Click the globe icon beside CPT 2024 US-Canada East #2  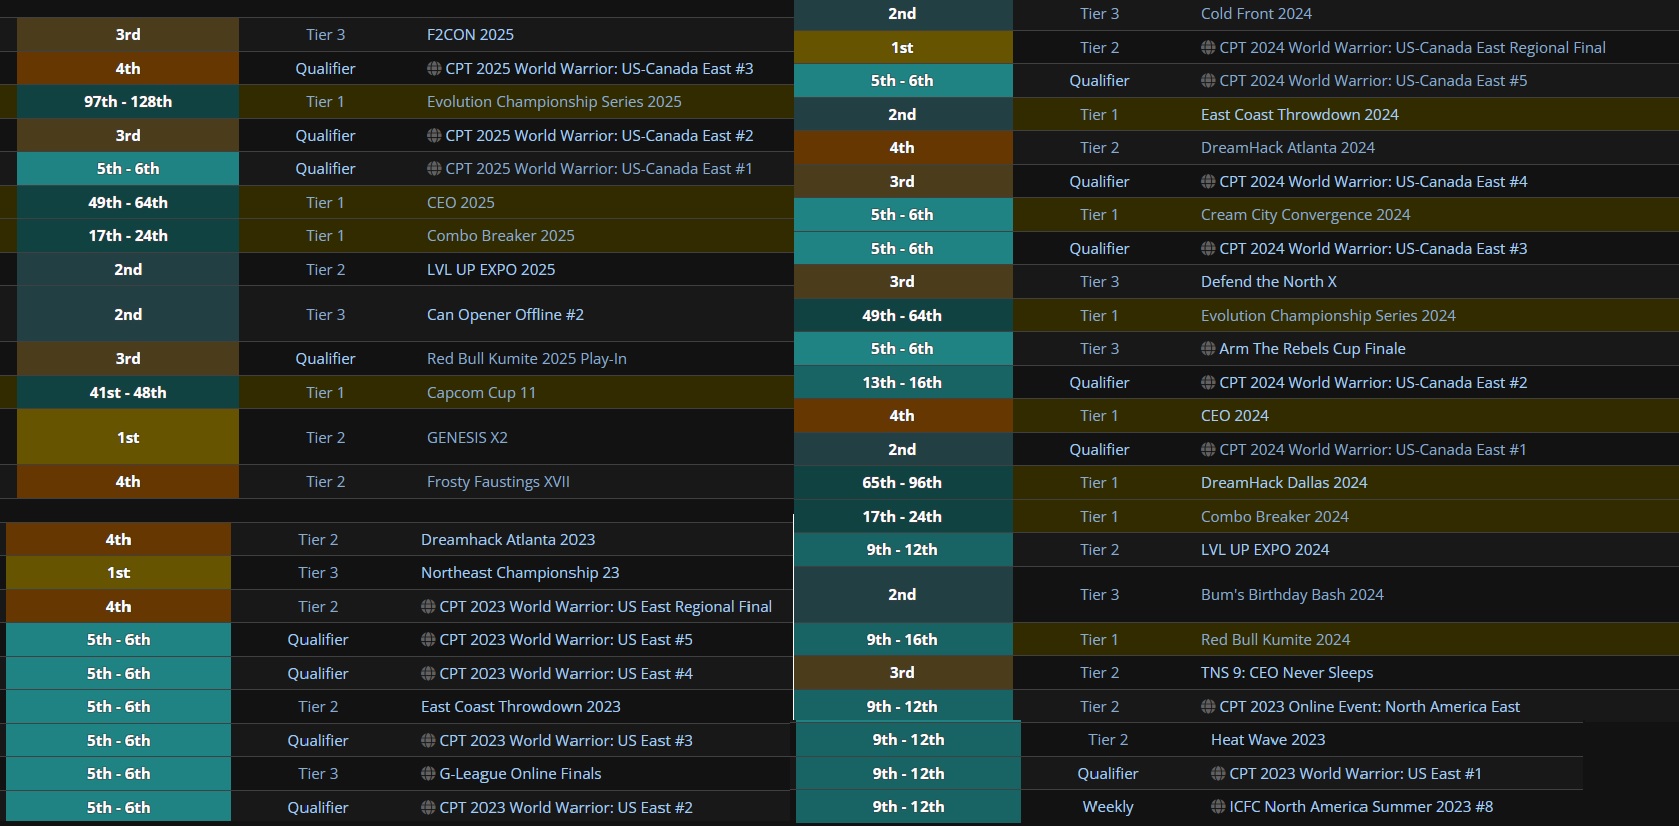click(x=1208, y=383)
